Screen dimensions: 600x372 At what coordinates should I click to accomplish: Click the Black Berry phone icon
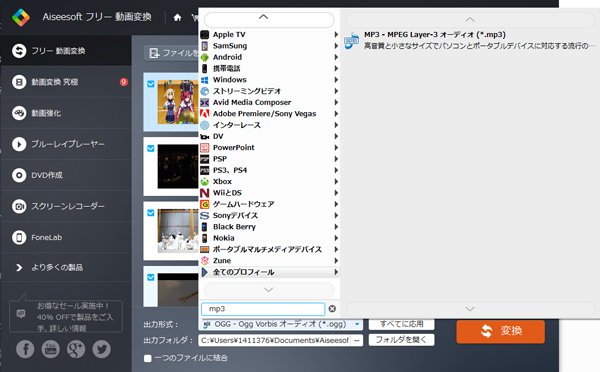pyautogui.click(x=205, y=227)
